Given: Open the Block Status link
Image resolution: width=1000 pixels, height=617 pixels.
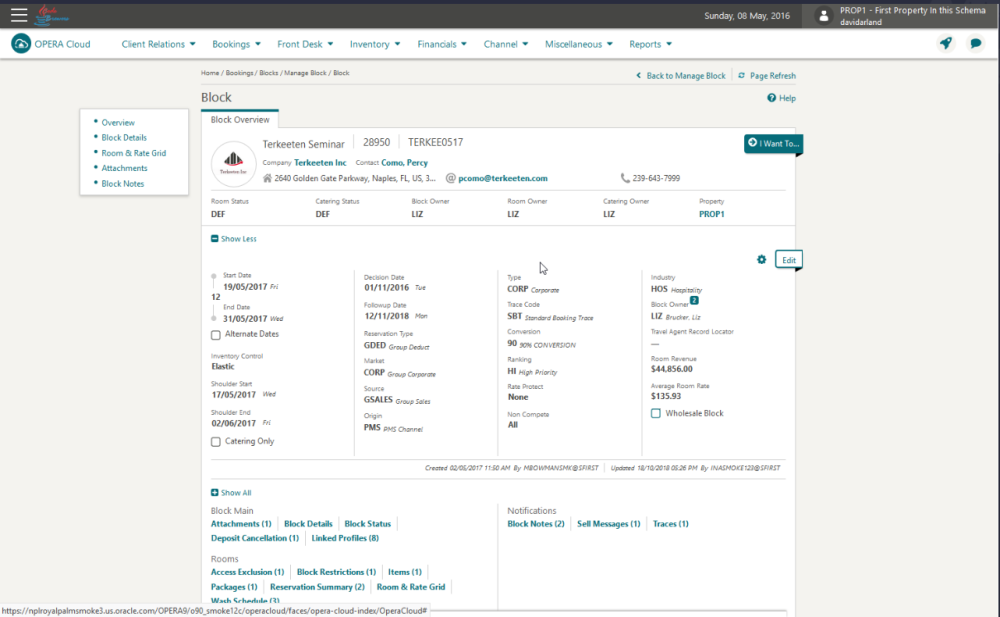Looking at the screenshot, I should 367,524.
